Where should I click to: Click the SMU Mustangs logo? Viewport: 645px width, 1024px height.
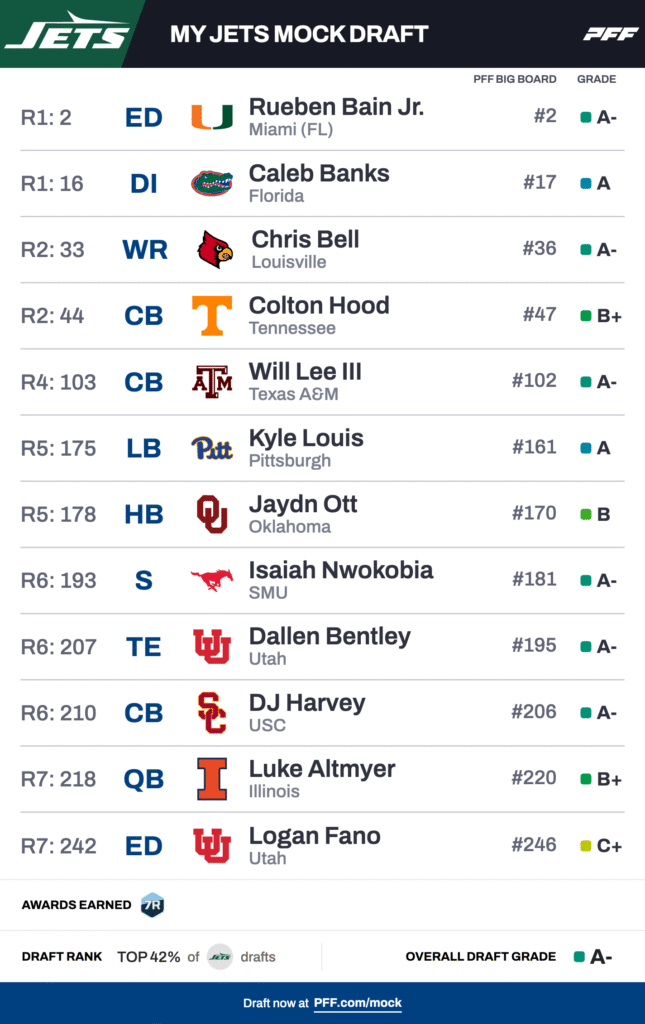(x=212, y=580)
